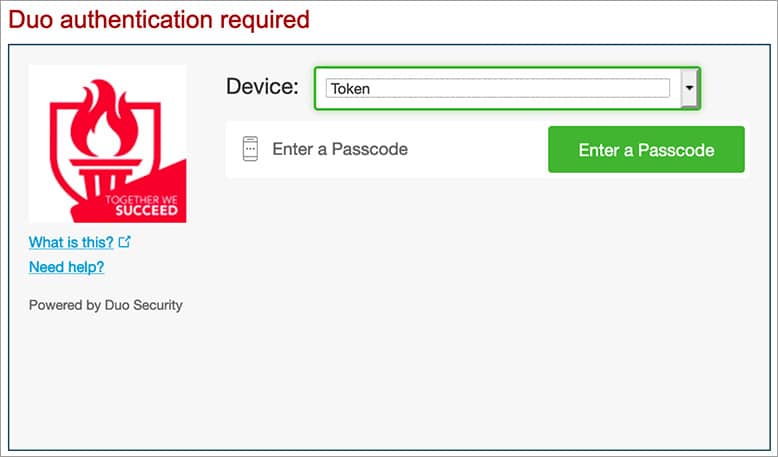Open the Need help? link
778x457 pixels.
tap(66, 267)
